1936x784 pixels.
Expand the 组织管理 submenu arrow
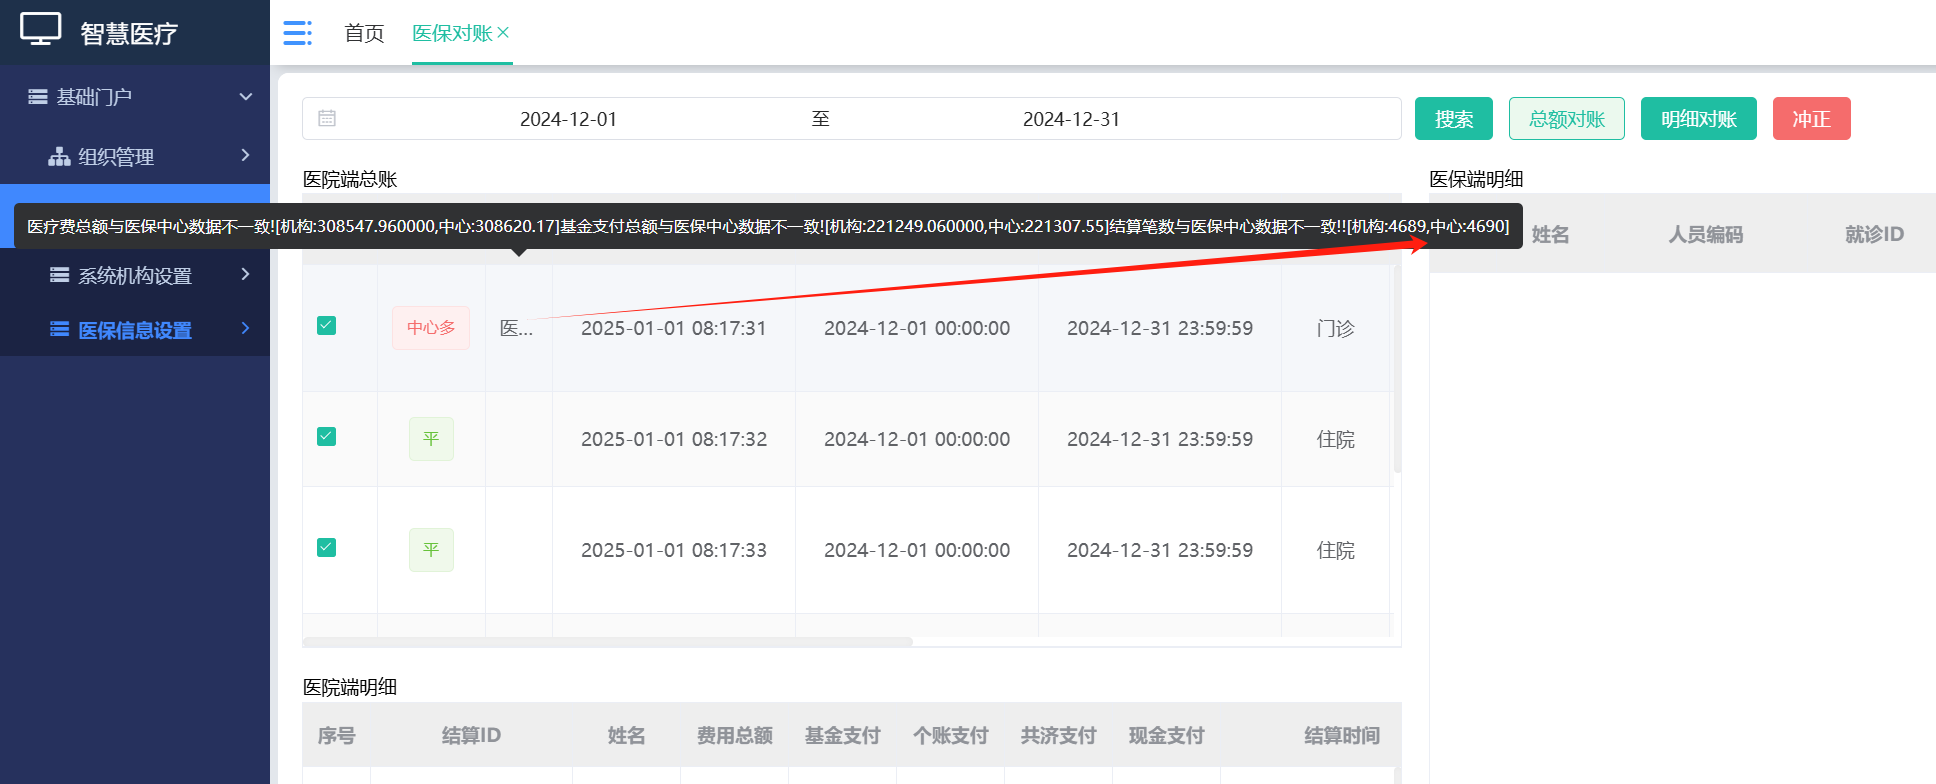(246, 155)
